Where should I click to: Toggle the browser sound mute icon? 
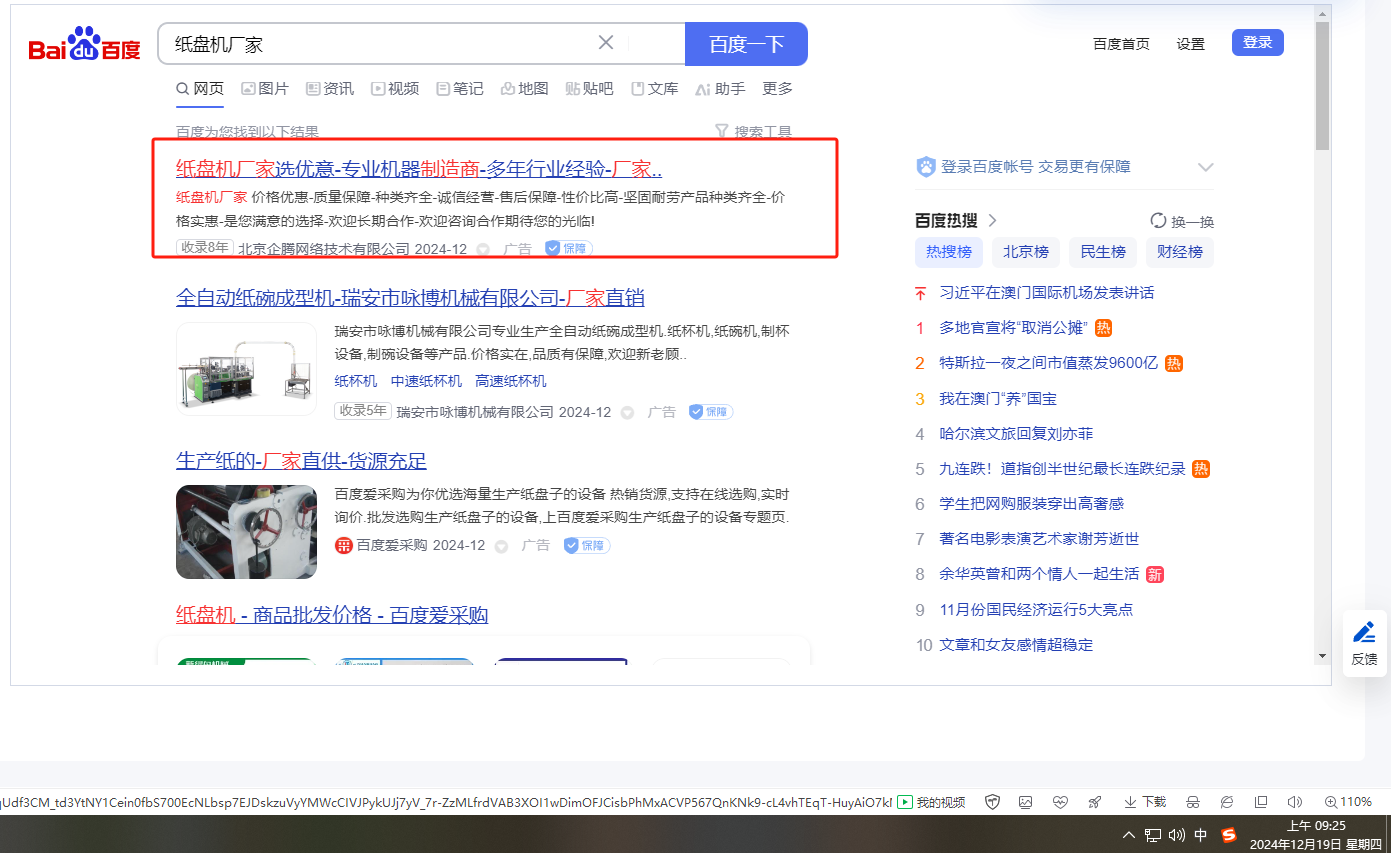tap(1295, 802)
